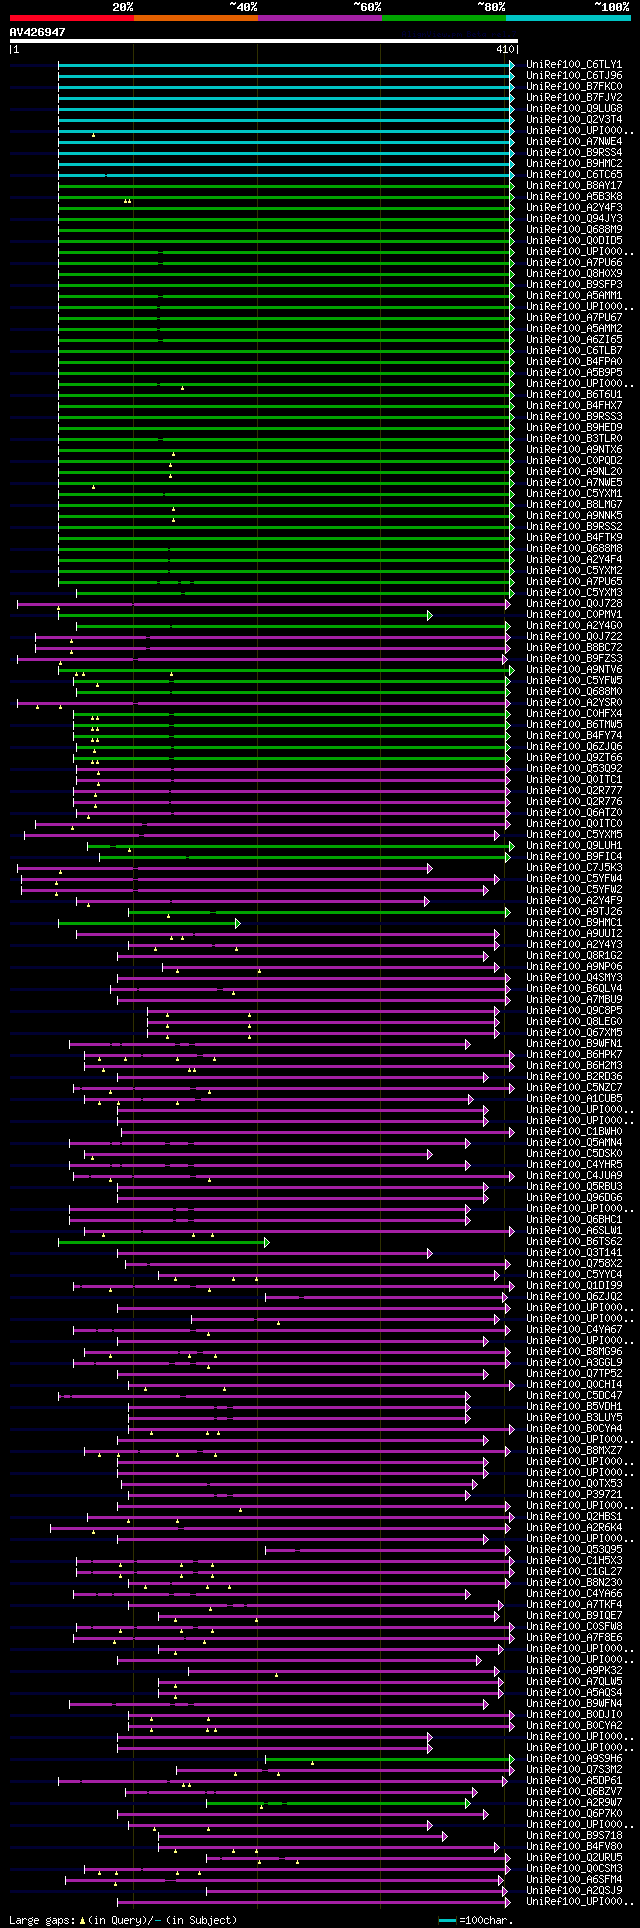Select the UniRef100_A2R9W7 label

pyautogui.click(x=574, y=1802)
